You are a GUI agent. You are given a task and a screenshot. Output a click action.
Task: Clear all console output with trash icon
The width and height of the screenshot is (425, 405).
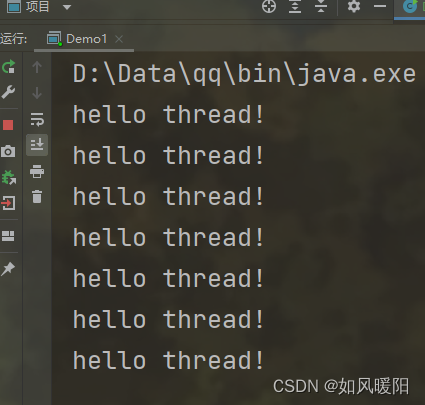point(37,197)
